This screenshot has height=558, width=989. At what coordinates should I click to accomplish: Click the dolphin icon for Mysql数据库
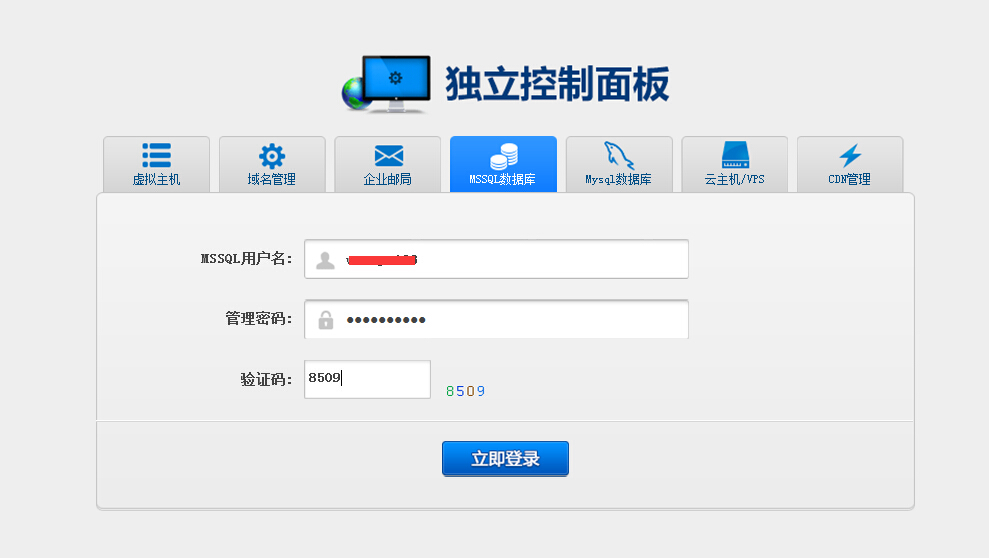pyautogui.click(x=618, y=155)
